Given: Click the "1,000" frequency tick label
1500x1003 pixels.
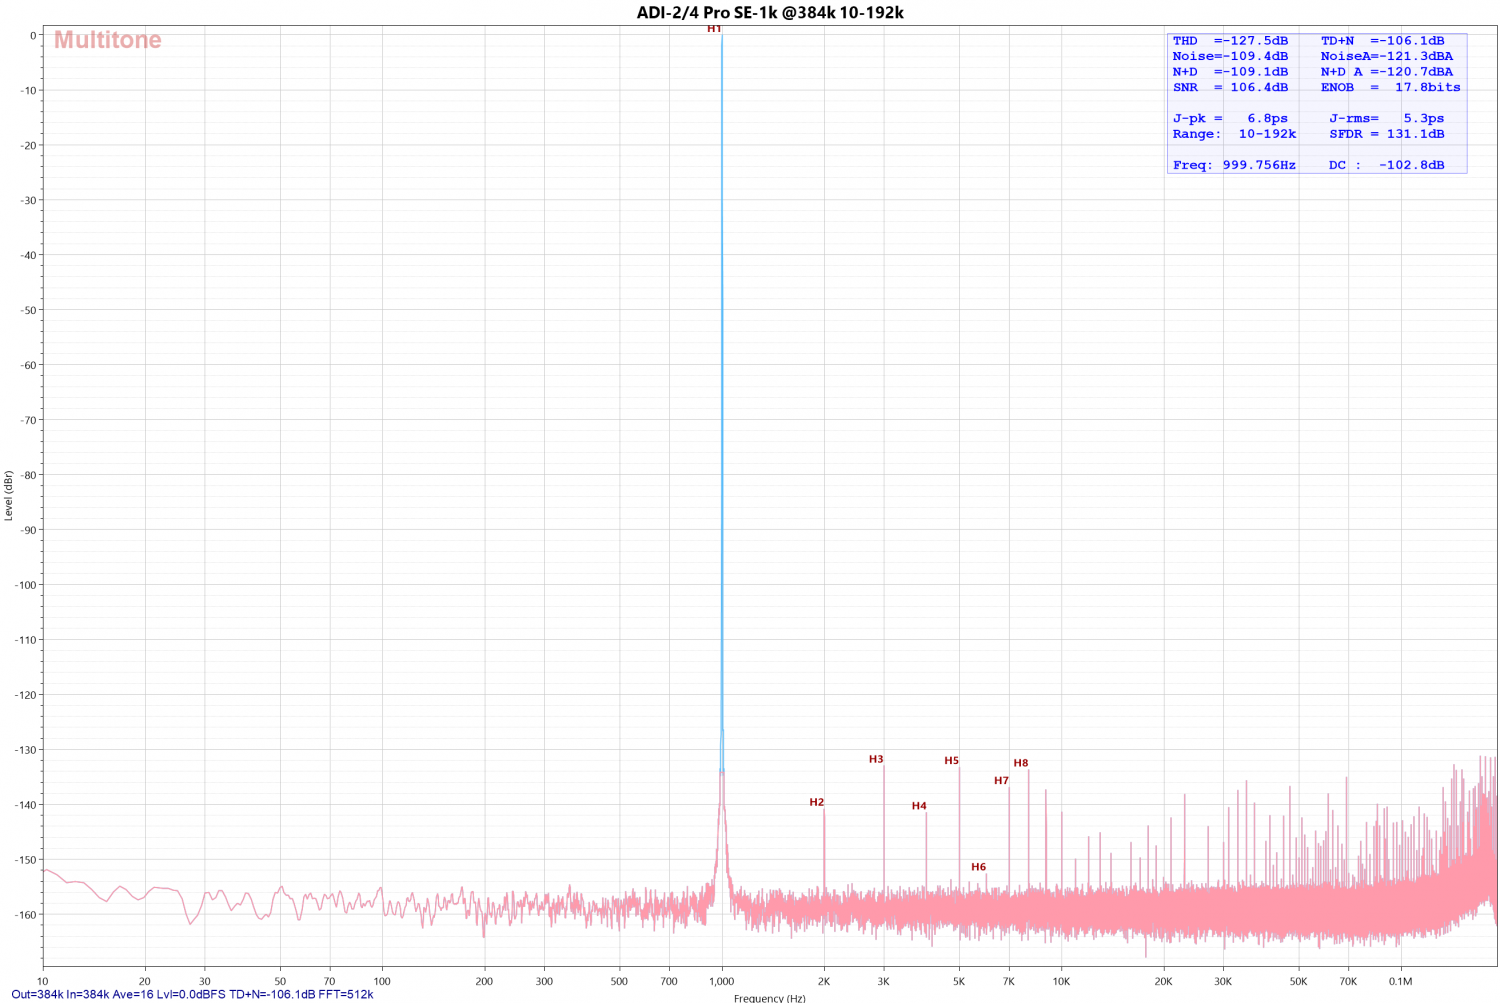Looking at the screenshot, I should pyautogui.click(x=722, y=981).
